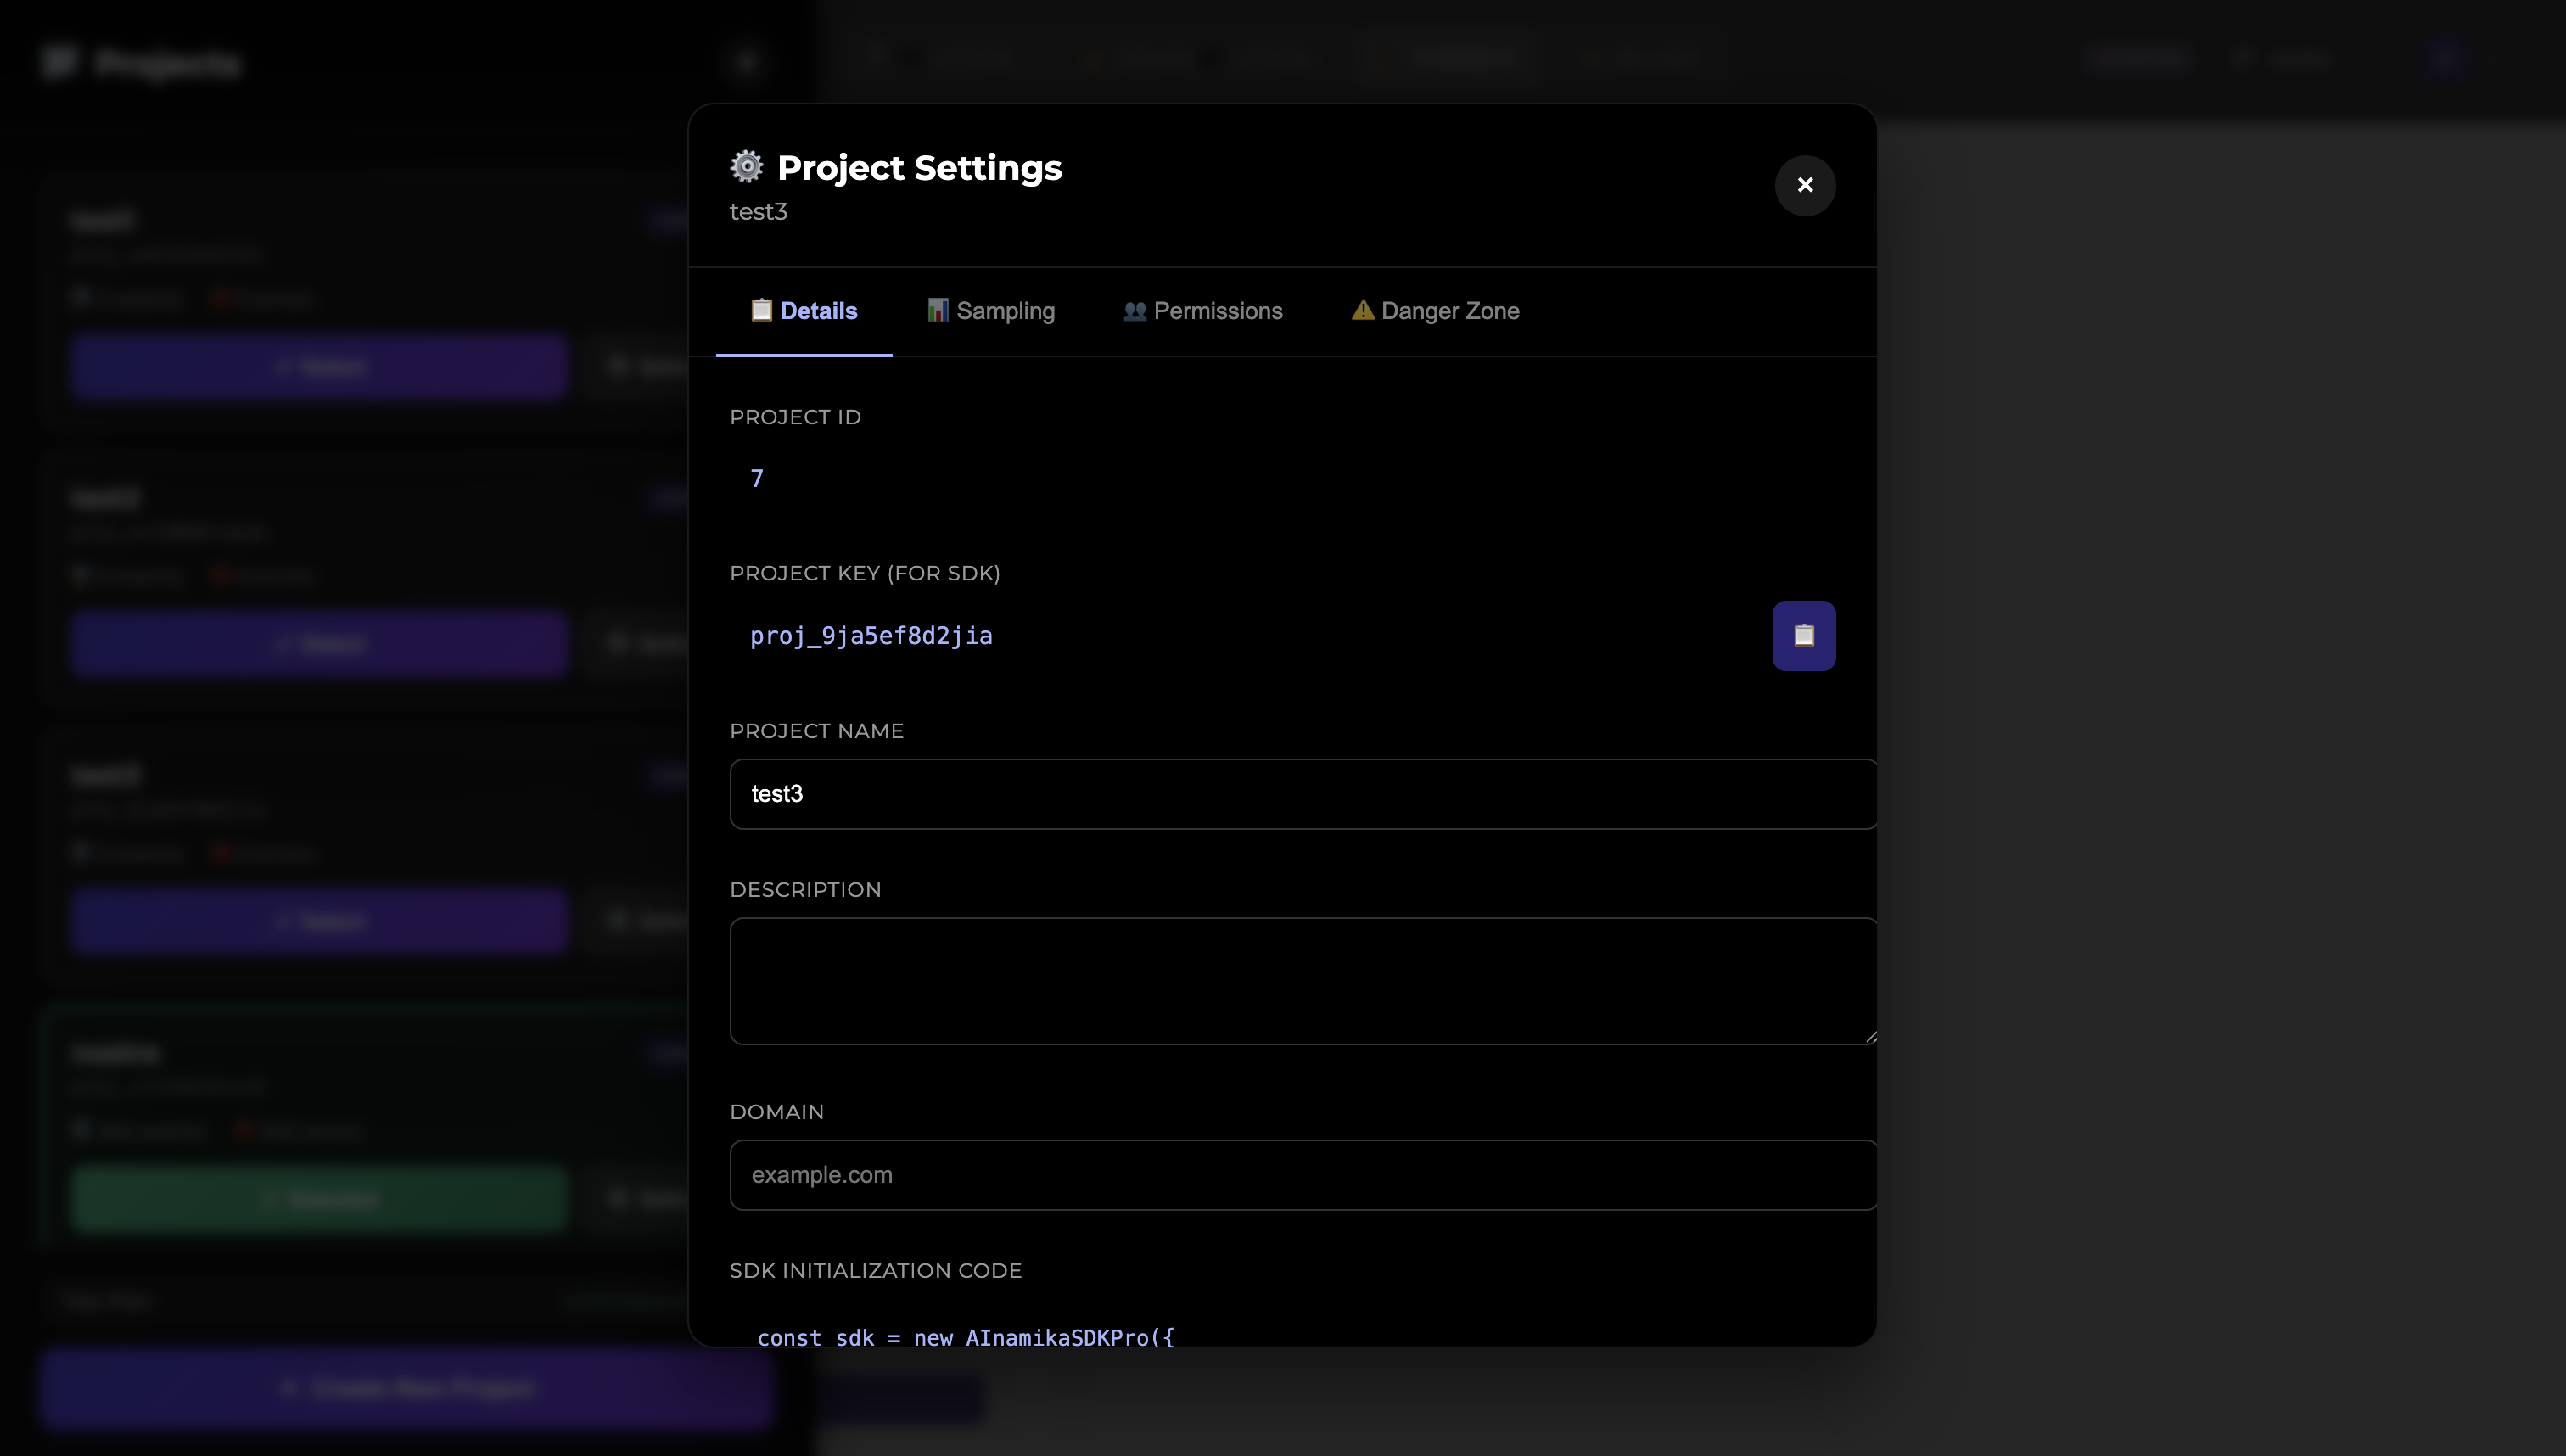Select the project key text proj_9ja5ef8d2jia
The width and height of the screenshot is (2566, 1456).
pyautogui.click(x=871, y=635)
